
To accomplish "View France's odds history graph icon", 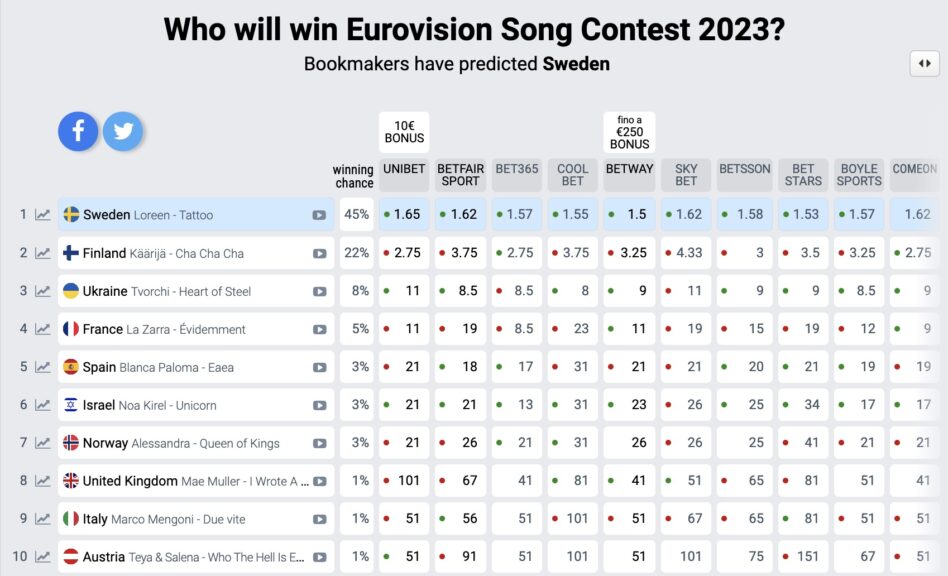I will tap(42, 329).
